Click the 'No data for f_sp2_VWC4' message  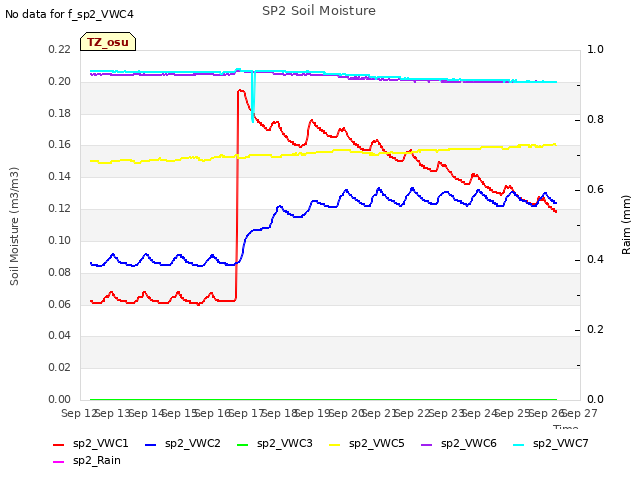tap(69, 14)
